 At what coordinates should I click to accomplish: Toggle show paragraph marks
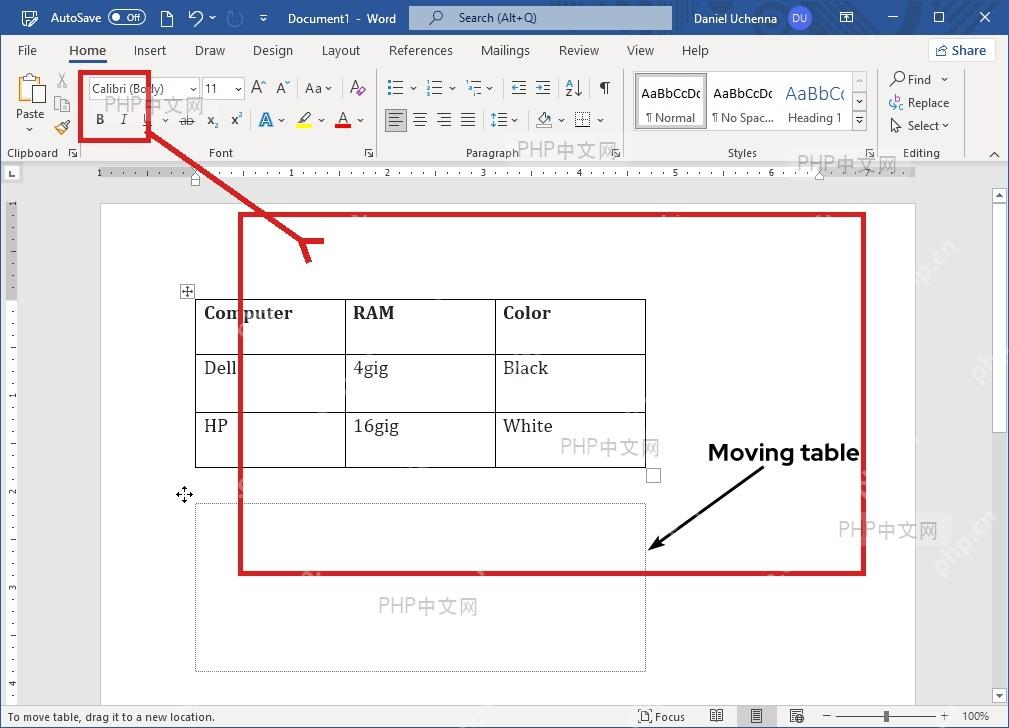click(x=605, y=88)
